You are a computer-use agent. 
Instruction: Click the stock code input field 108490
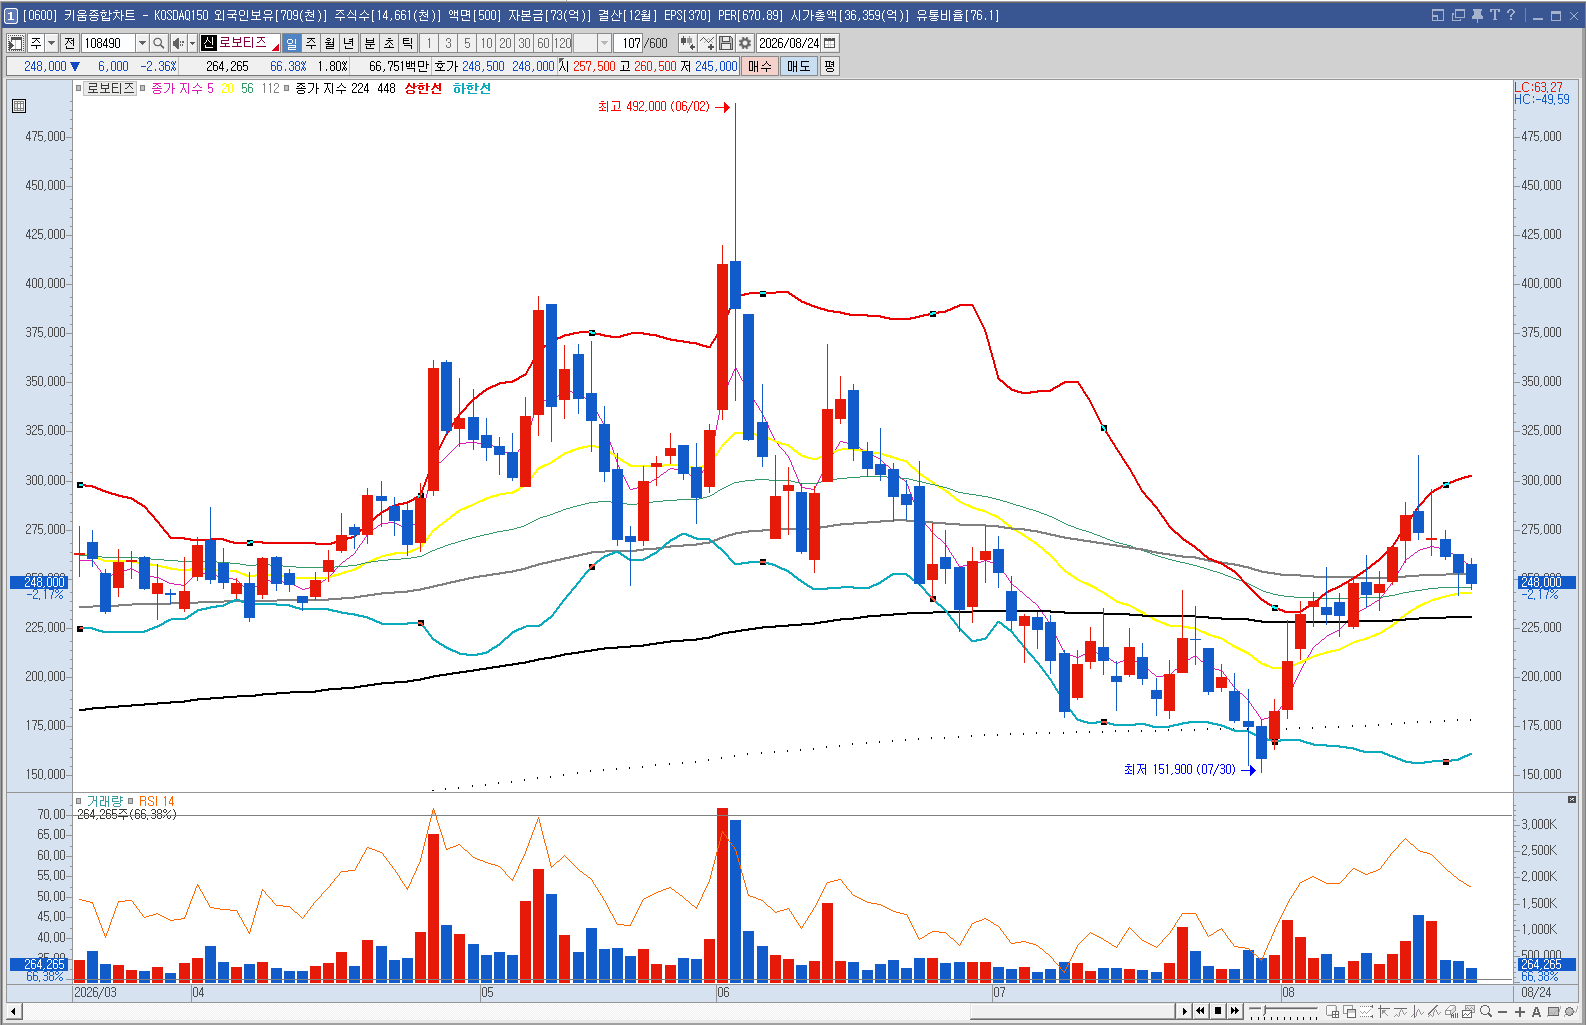108,43
